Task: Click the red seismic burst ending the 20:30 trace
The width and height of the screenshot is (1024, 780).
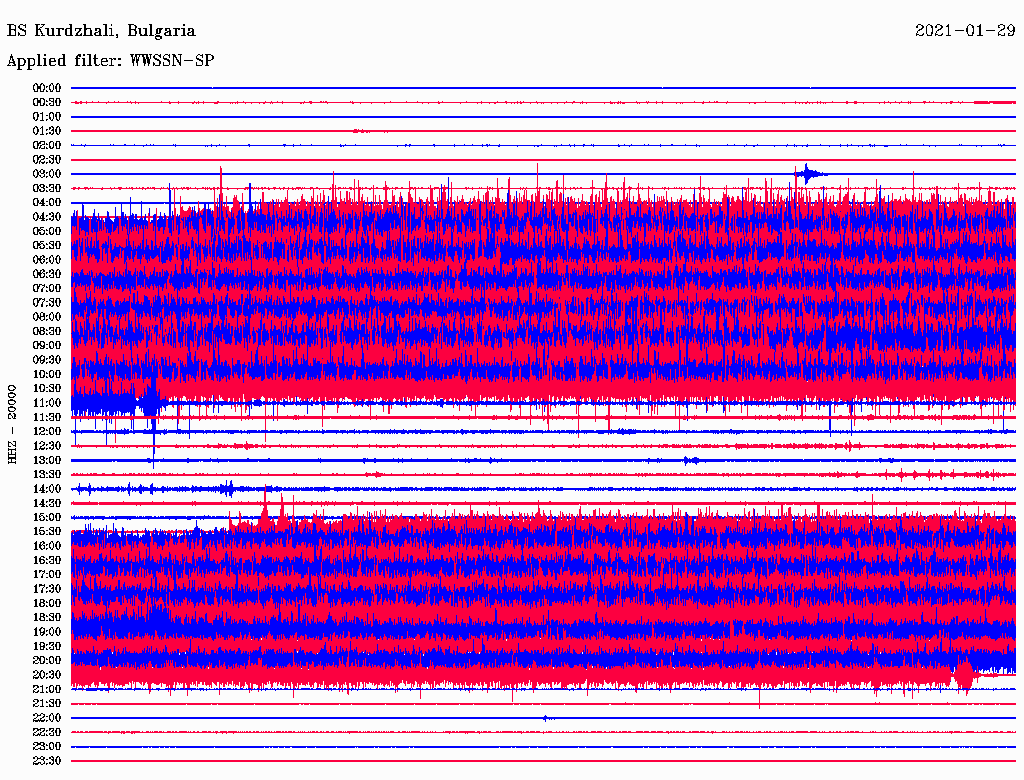Action: coord(963,676)
